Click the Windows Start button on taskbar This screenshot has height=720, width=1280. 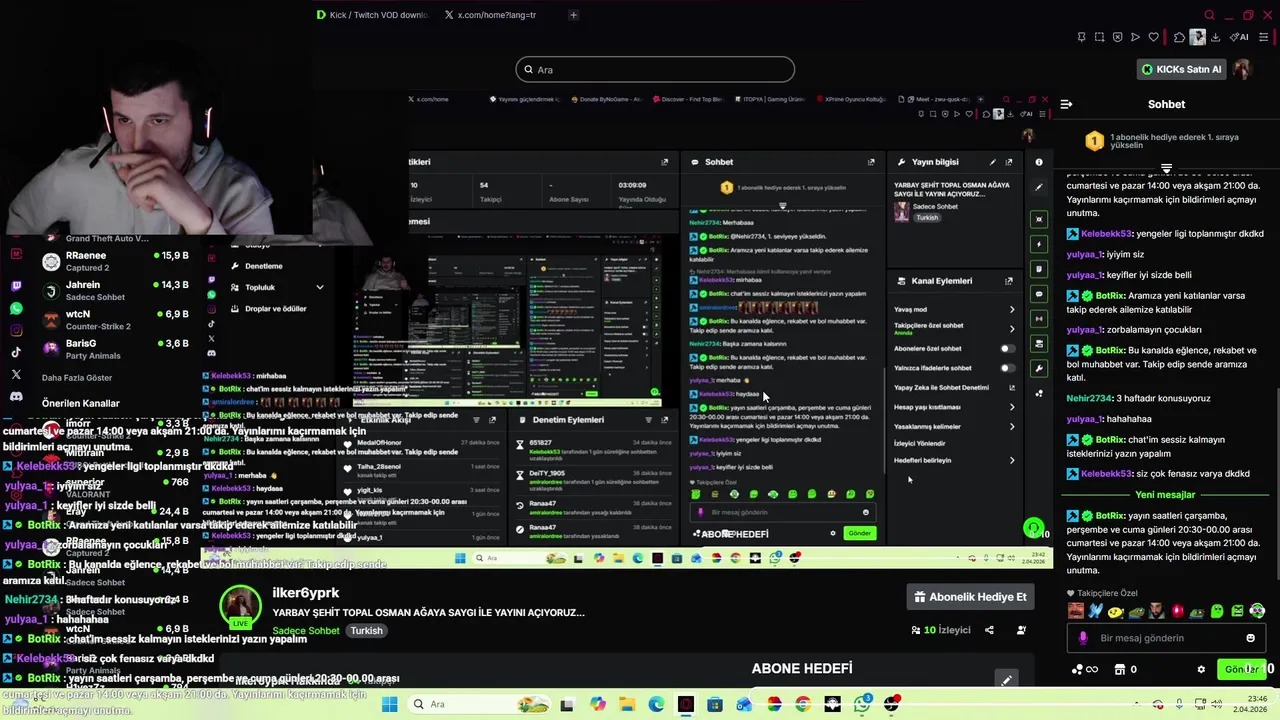click(x=390, y=704)
